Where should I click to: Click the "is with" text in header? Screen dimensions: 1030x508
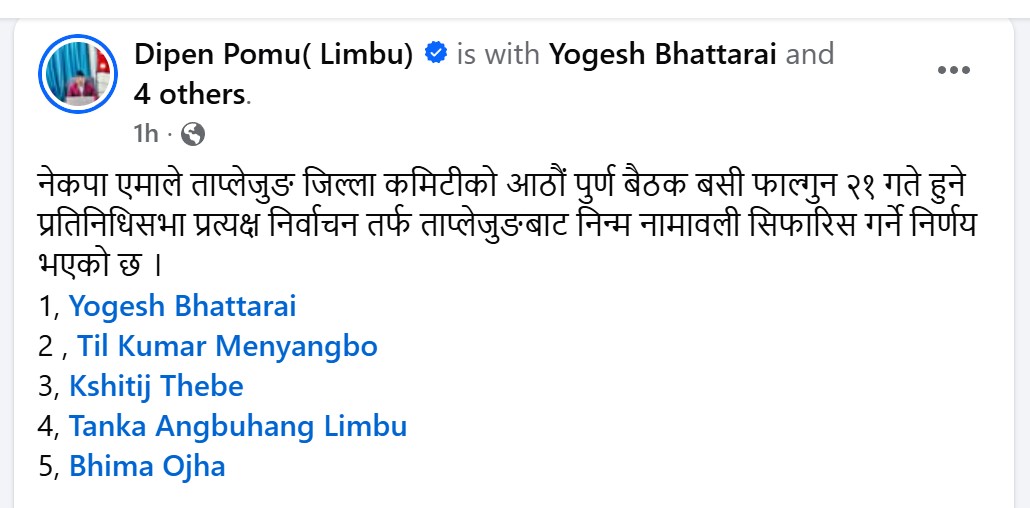(498, 54)
